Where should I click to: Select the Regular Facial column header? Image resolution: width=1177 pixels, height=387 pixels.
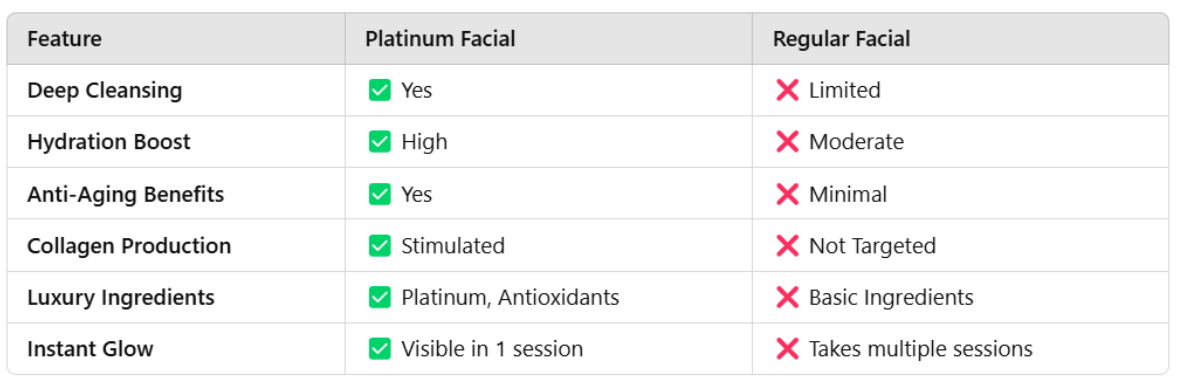[841, 39]
